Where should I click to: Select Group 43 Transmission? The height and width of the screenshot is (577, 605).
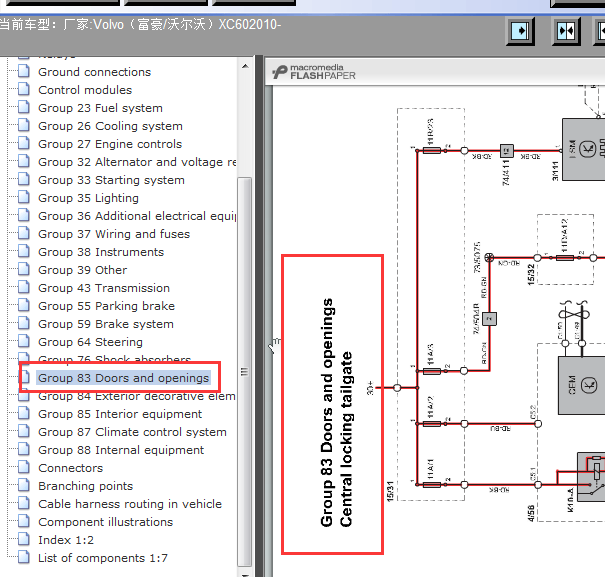(104, 288)
